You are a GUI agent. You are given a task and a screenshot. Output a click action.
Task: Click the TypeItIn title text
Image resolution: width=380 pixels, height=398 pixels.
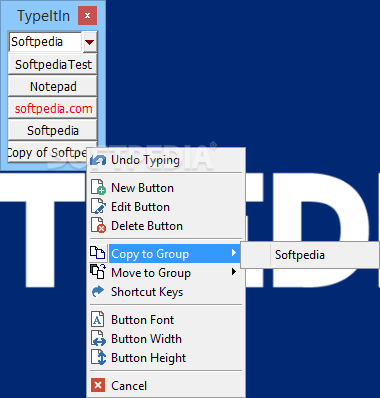click(x=44, y=16)
